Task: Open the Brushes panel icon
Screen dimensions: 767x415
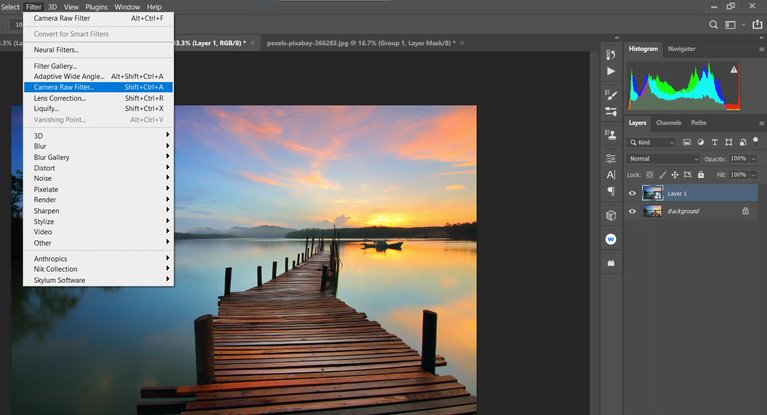Action: coord(611,112)
